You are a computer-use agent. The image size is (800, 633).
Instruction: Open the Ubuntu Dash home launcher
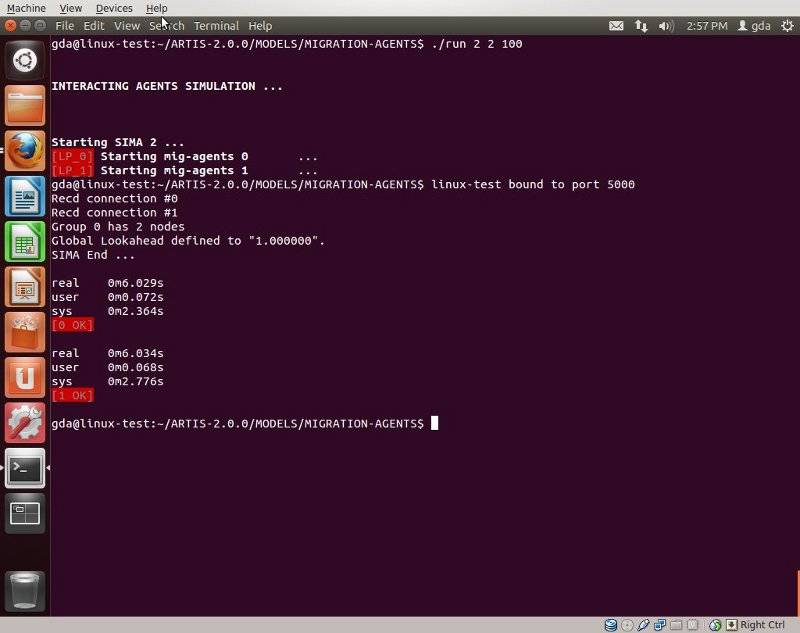tap(25, 61)
